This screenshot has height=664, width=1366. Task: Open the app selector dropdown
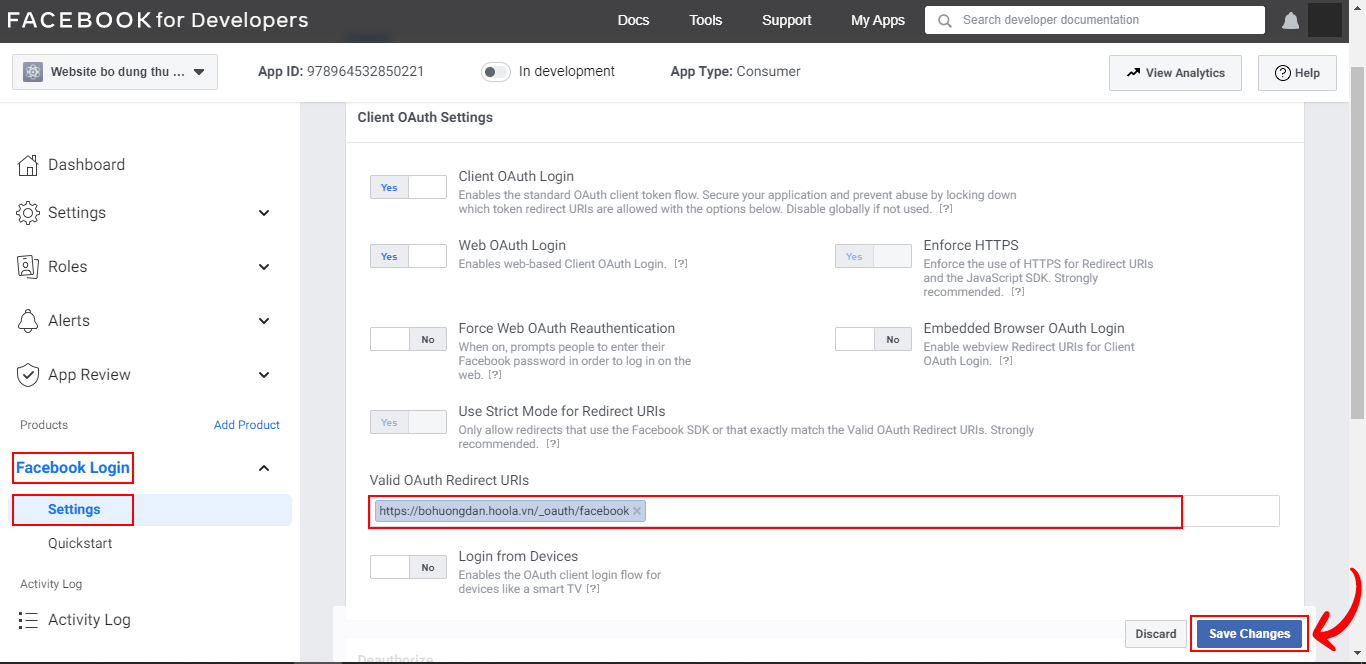115,72
